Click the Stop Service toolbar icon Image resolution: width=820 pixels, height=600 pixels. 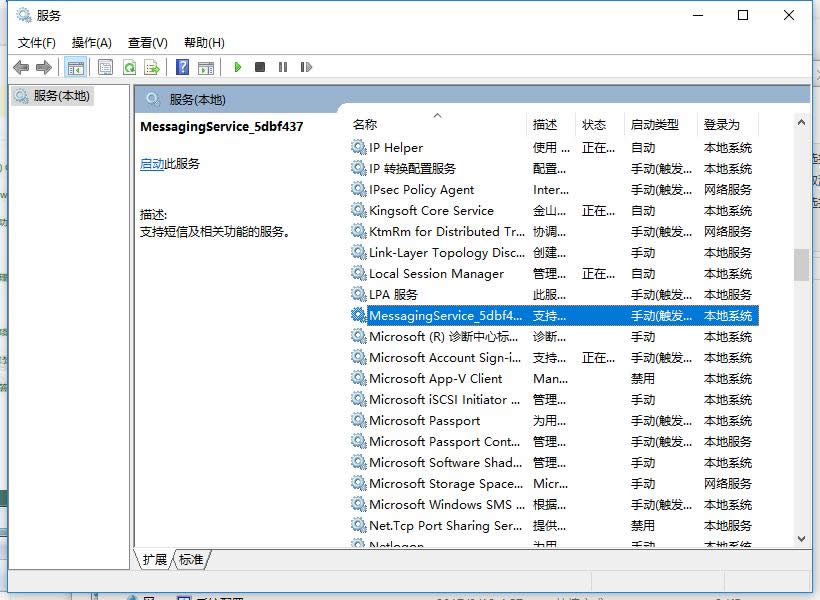260,67
